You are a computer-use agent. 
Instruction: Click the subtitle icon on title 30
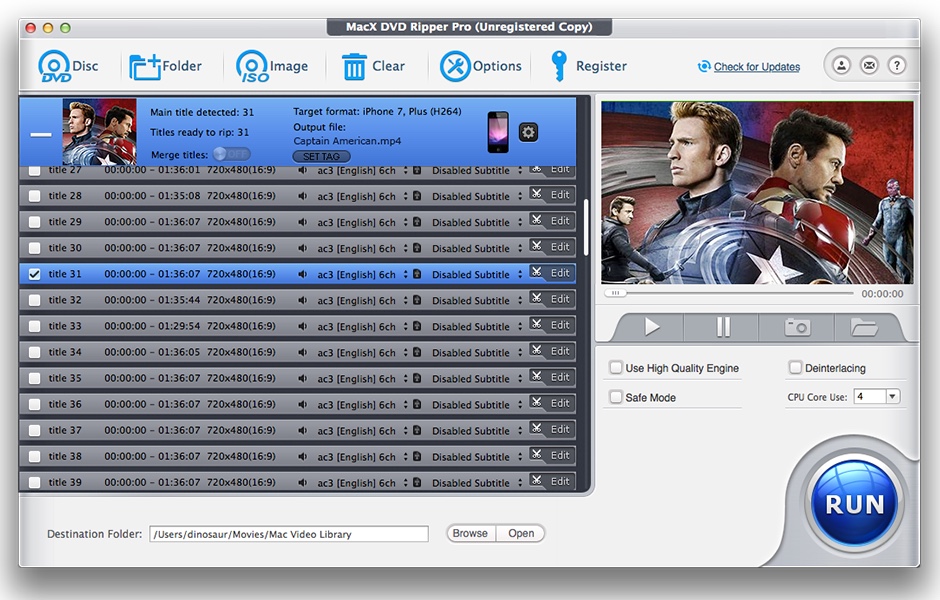[x=417, y=248]
